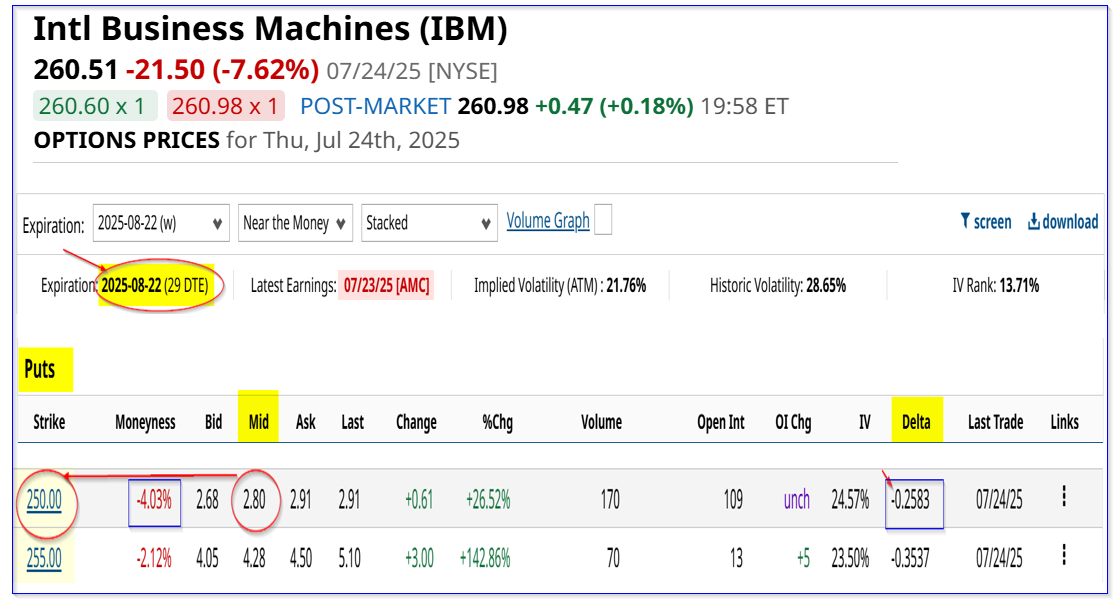Open the 250.00 strike link
The width and height of the screenshot is (1115, 599).
click(44, 500)
